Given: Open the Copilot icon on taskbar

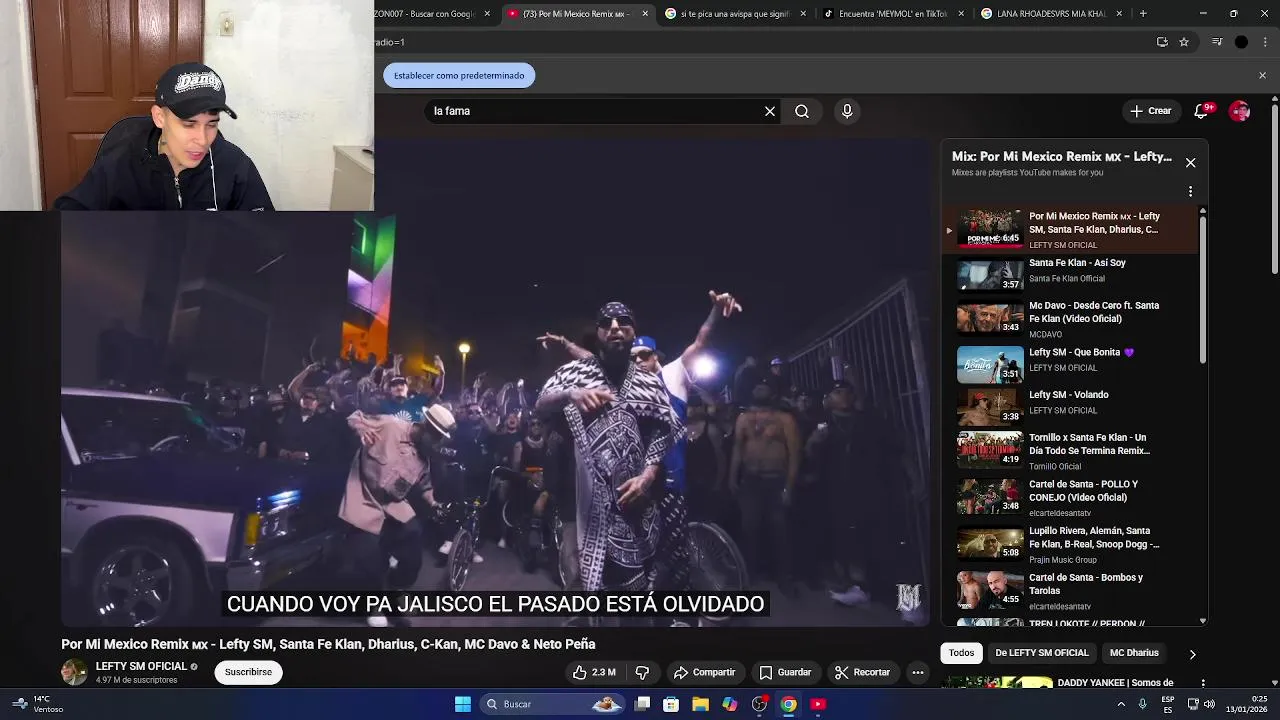Looking at the screenshot, I should (730, 704).
